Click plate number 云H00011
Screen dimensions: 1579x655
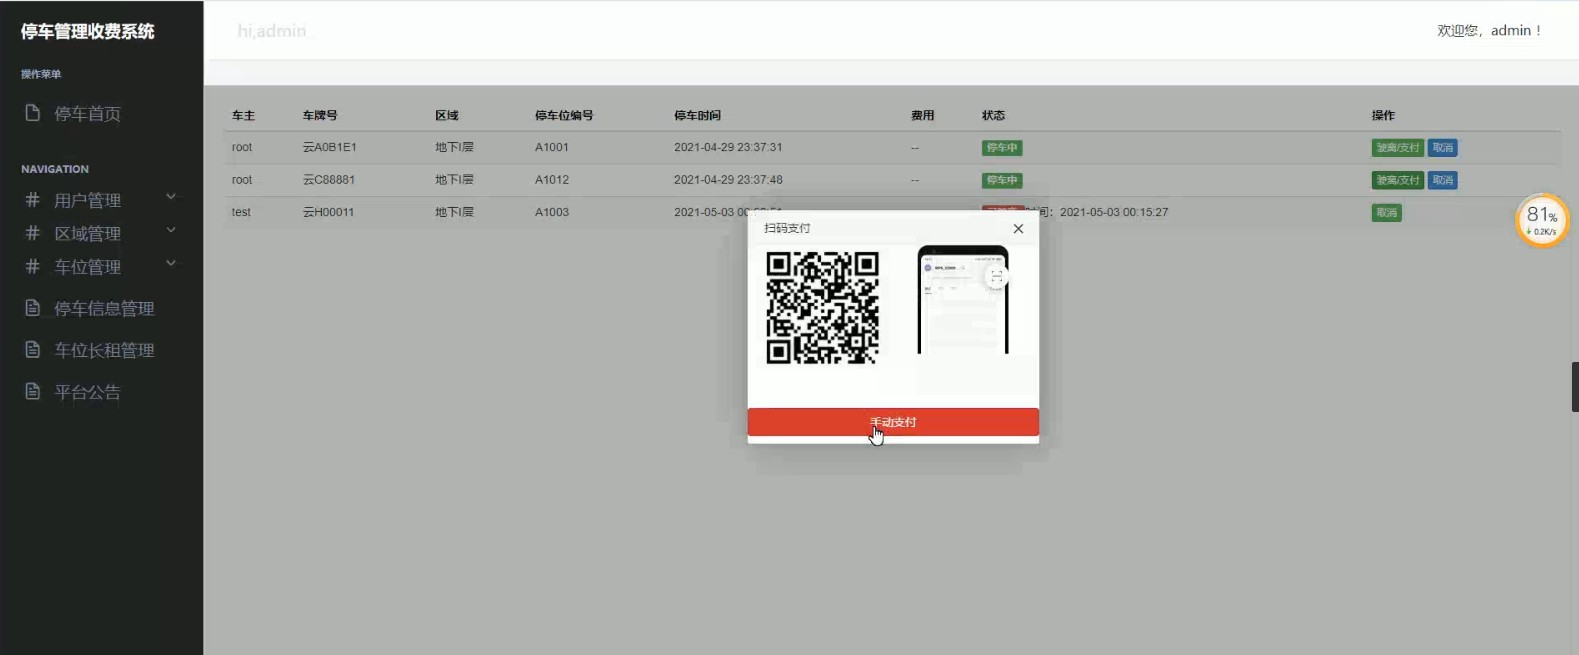click(328, 212)
